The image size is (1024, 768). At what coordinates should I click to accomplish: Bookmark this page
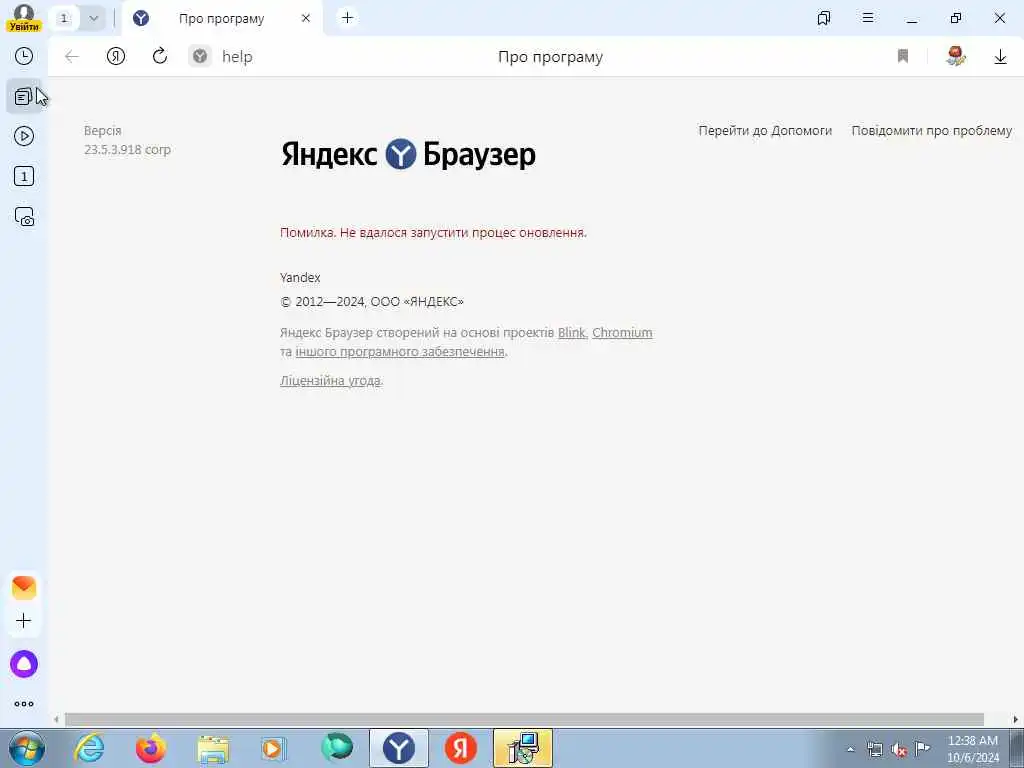(x=903, y=57)
